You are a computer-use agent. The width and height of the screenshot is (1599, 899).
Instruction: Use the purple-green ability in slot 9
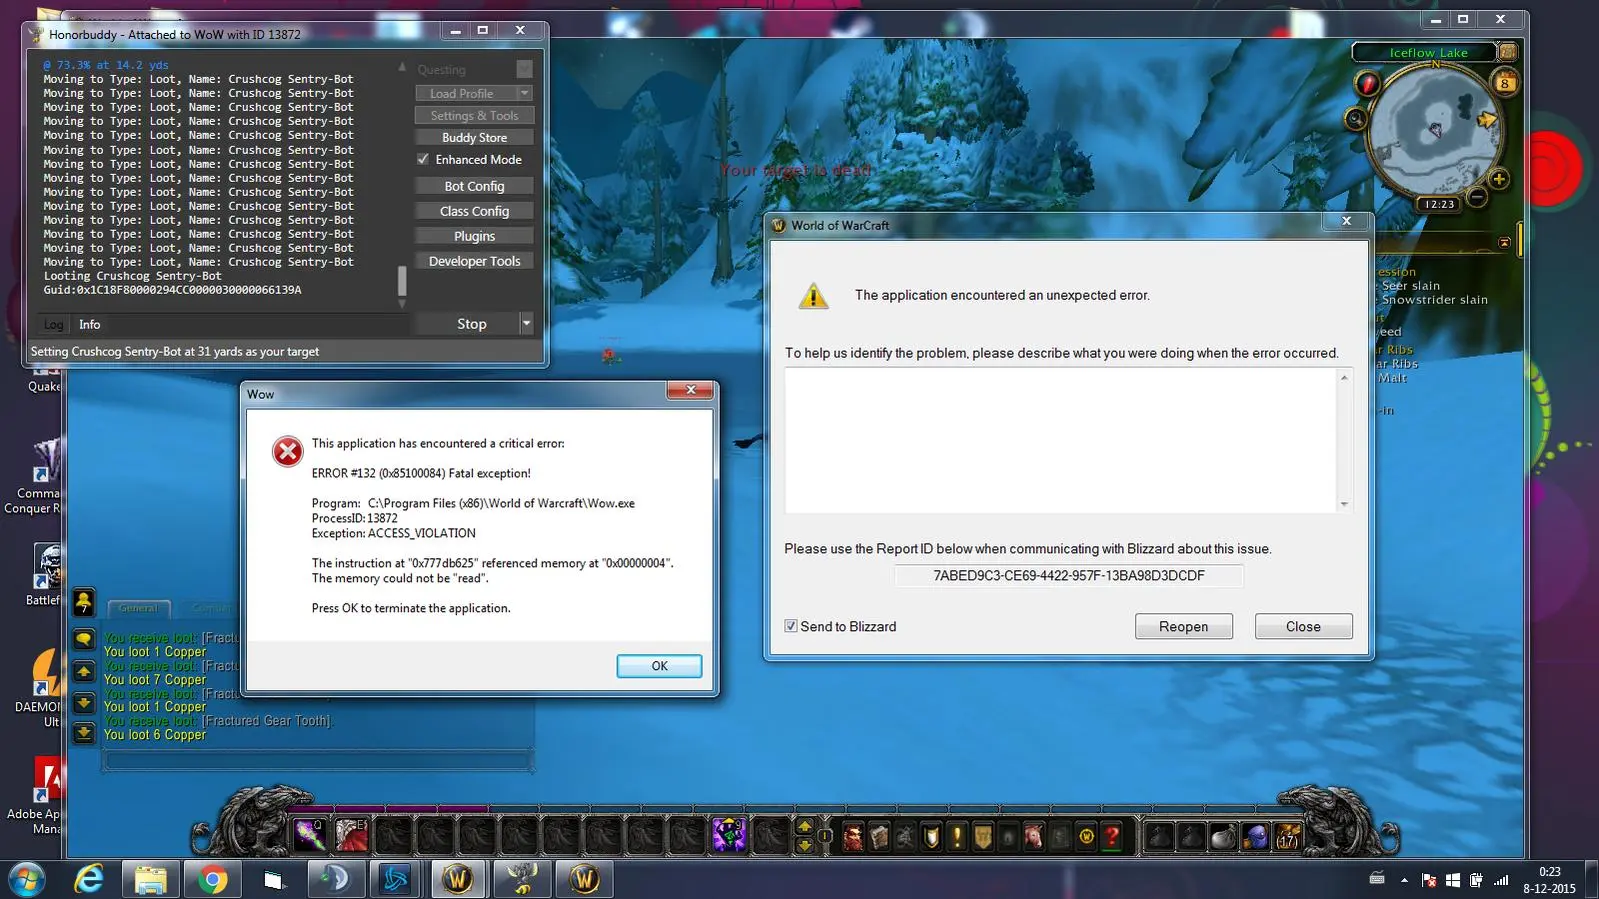[x=729, y=835]
